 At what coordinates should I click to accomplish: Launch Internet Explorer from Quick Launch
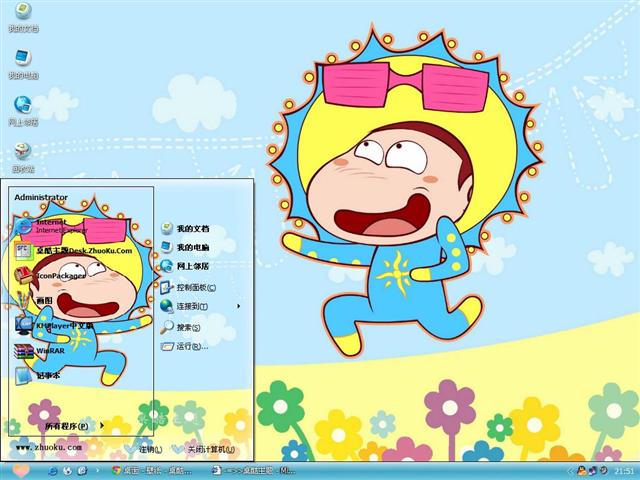tap(52, 471)
